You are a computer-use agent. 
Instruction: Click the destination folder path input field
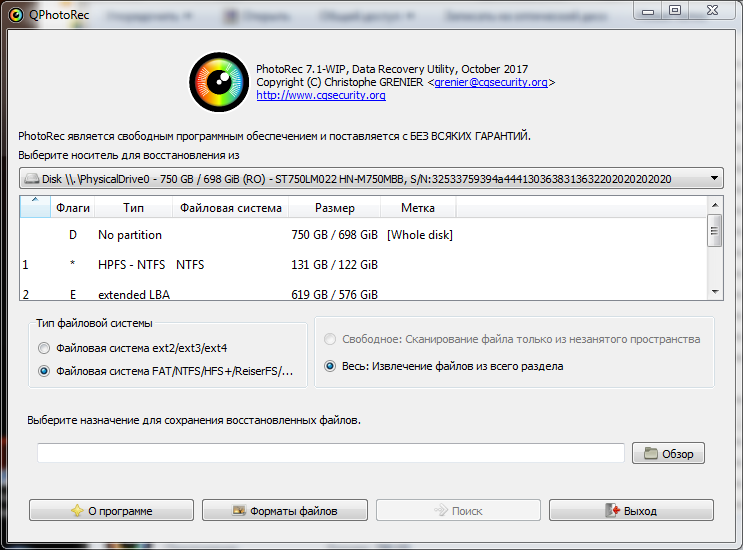point(331,453)
